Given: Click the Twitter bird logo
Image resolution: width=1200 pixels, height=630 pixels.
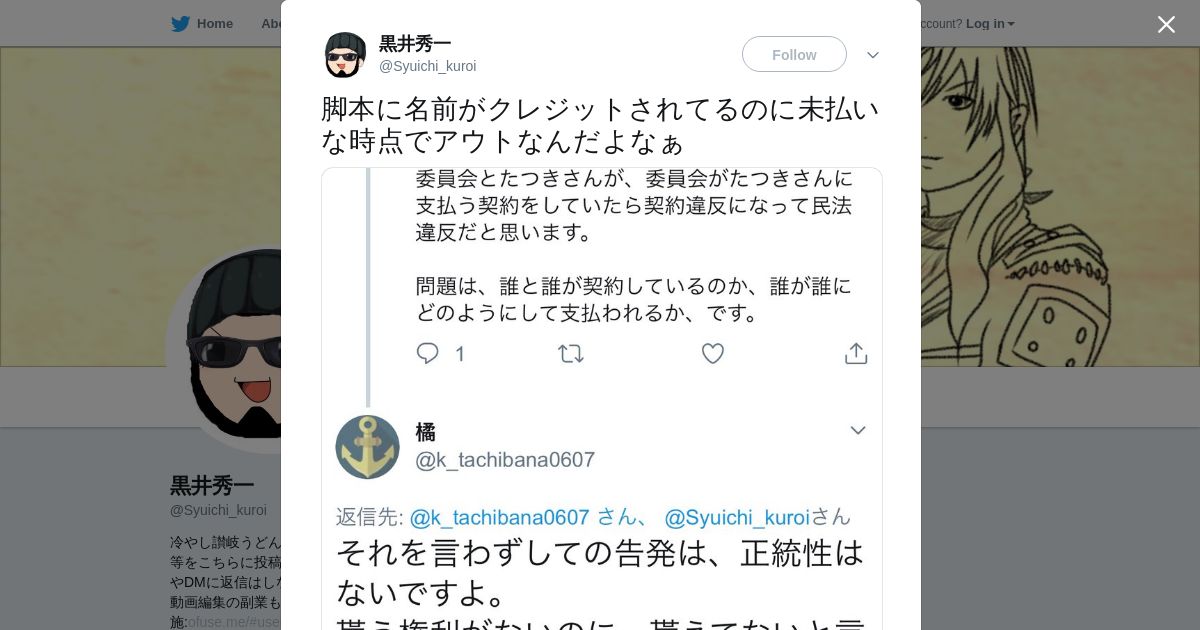Looking at the screenshot, I should (180, 24).
